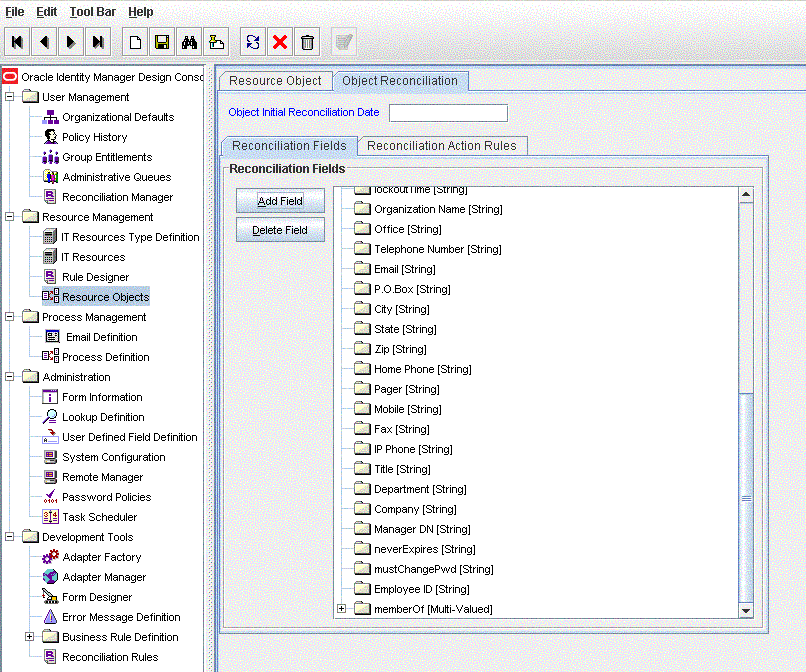This screenshot has height=672, width=806.
Task: Save using the floppy disk icon
Action: tap(162, 42)
